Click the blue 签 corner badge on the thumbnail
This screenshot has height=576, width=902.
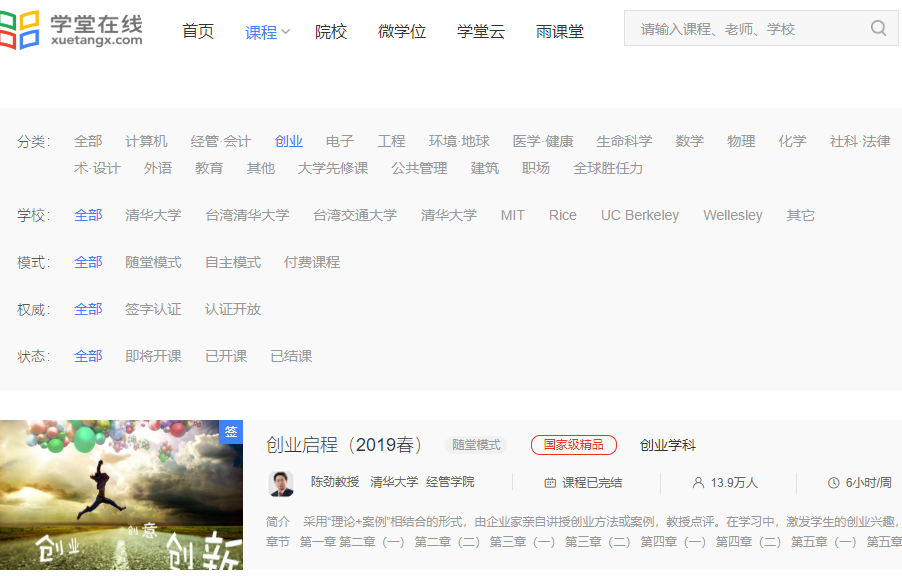pos(232,431)
